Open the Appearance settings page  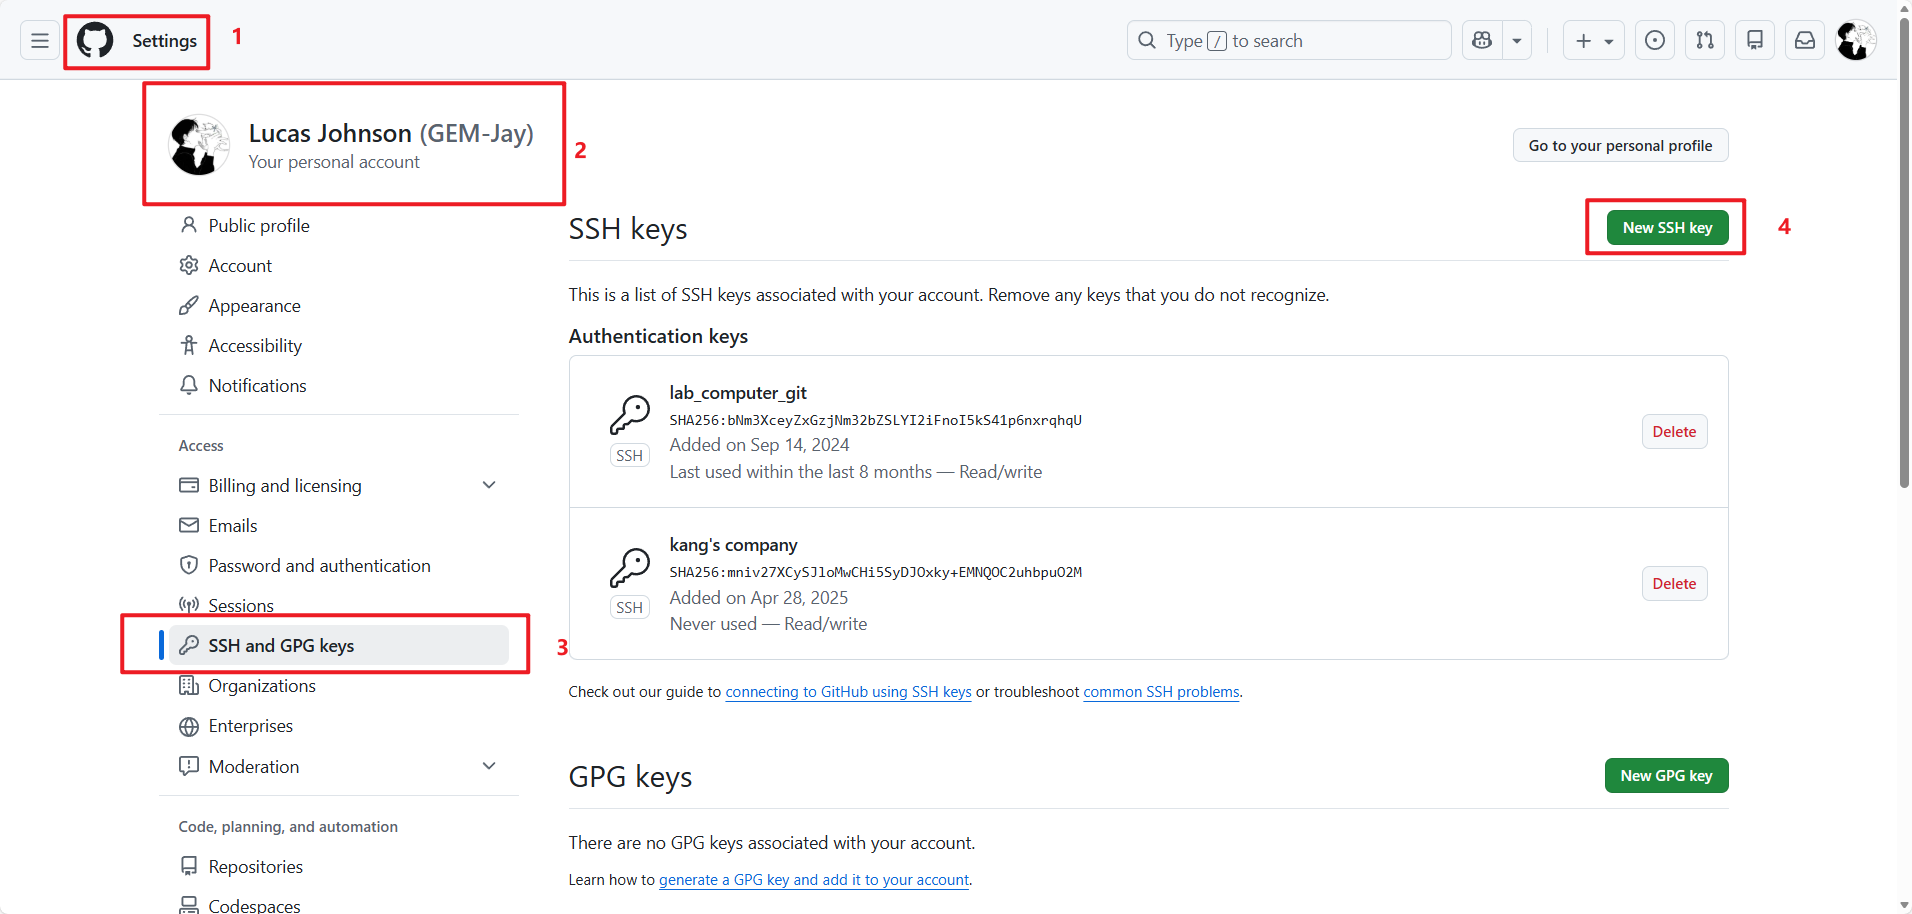click(254, 306)
